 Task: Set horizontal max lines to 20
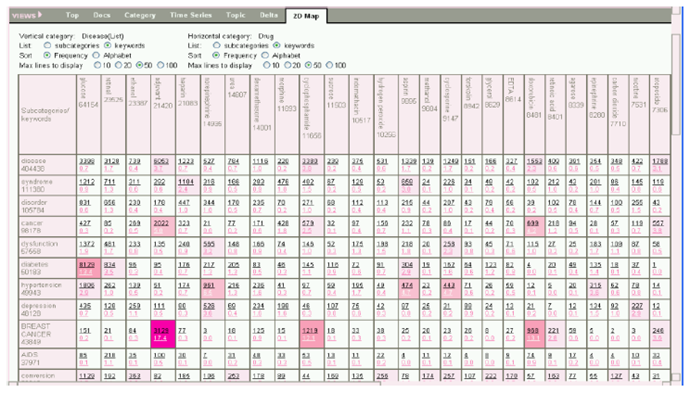(x=287, y=65)
